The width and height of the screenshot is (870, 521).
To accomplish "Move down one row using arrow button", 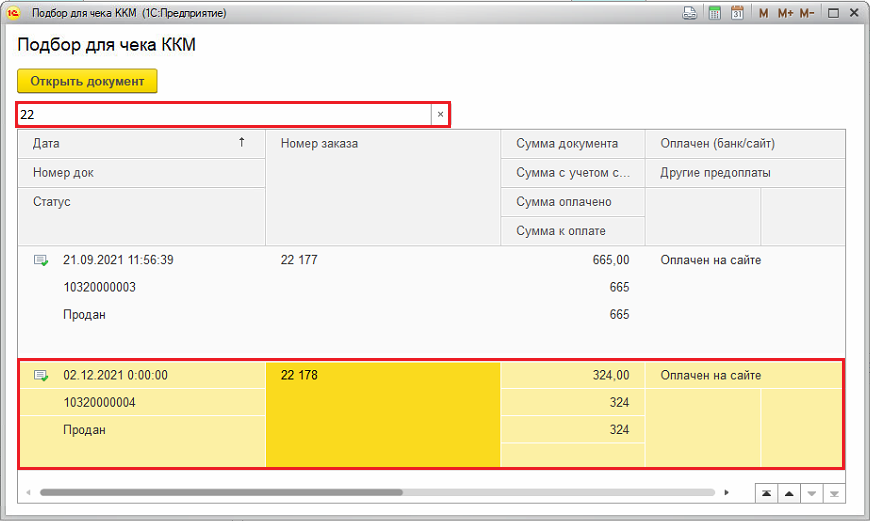I will pos(811,493).
